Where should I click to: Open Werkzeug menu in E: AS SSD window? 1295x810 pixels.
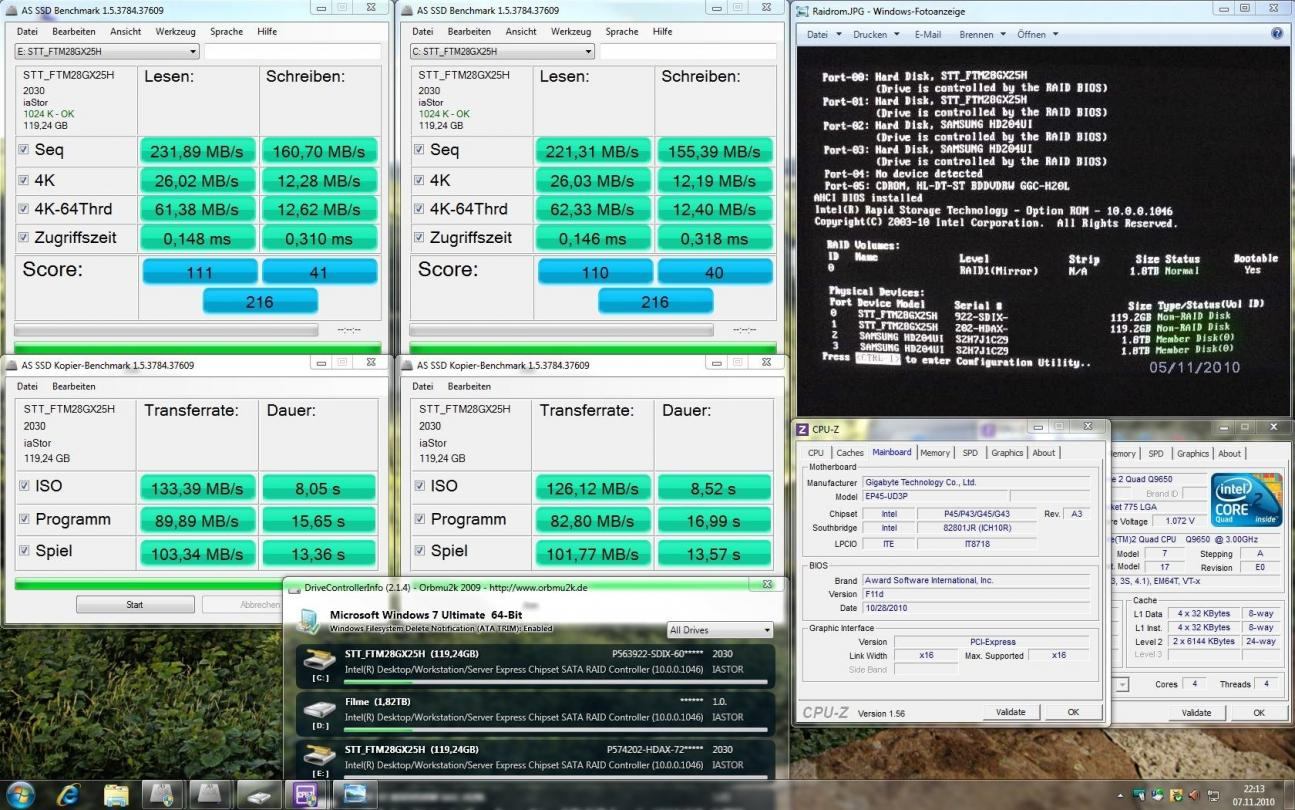point(175,31)
